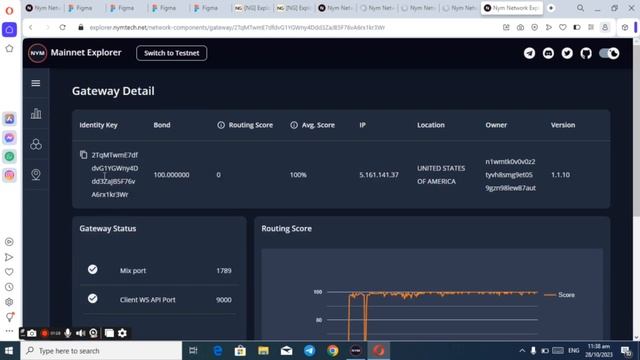Open the recorder settings gear icon

122,333
